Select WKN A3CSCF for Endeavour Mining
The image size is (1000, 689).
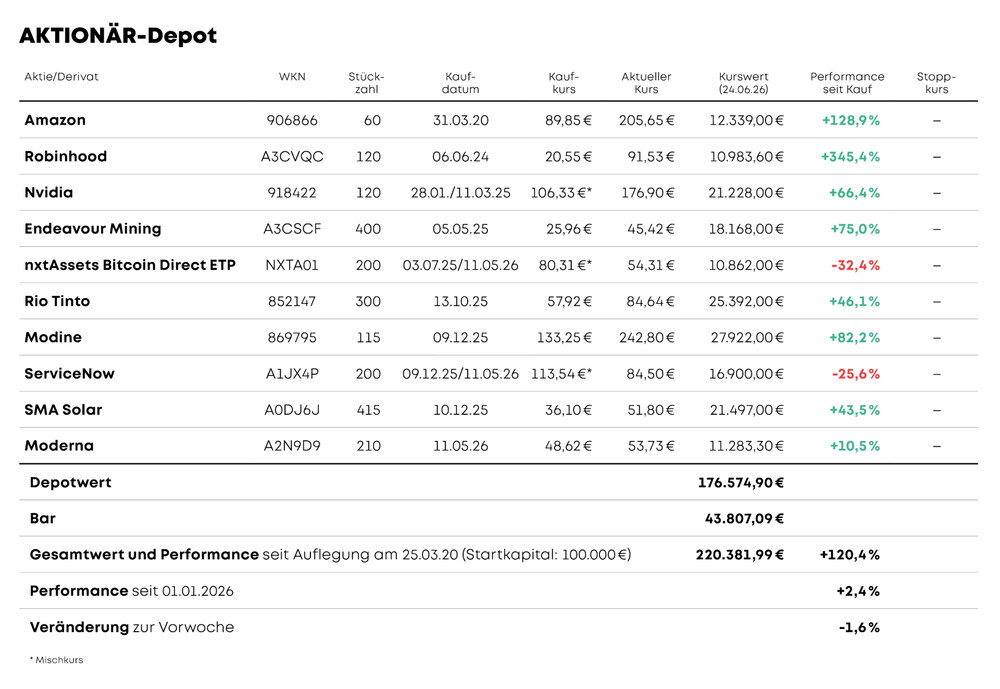[x=292, y=229]
